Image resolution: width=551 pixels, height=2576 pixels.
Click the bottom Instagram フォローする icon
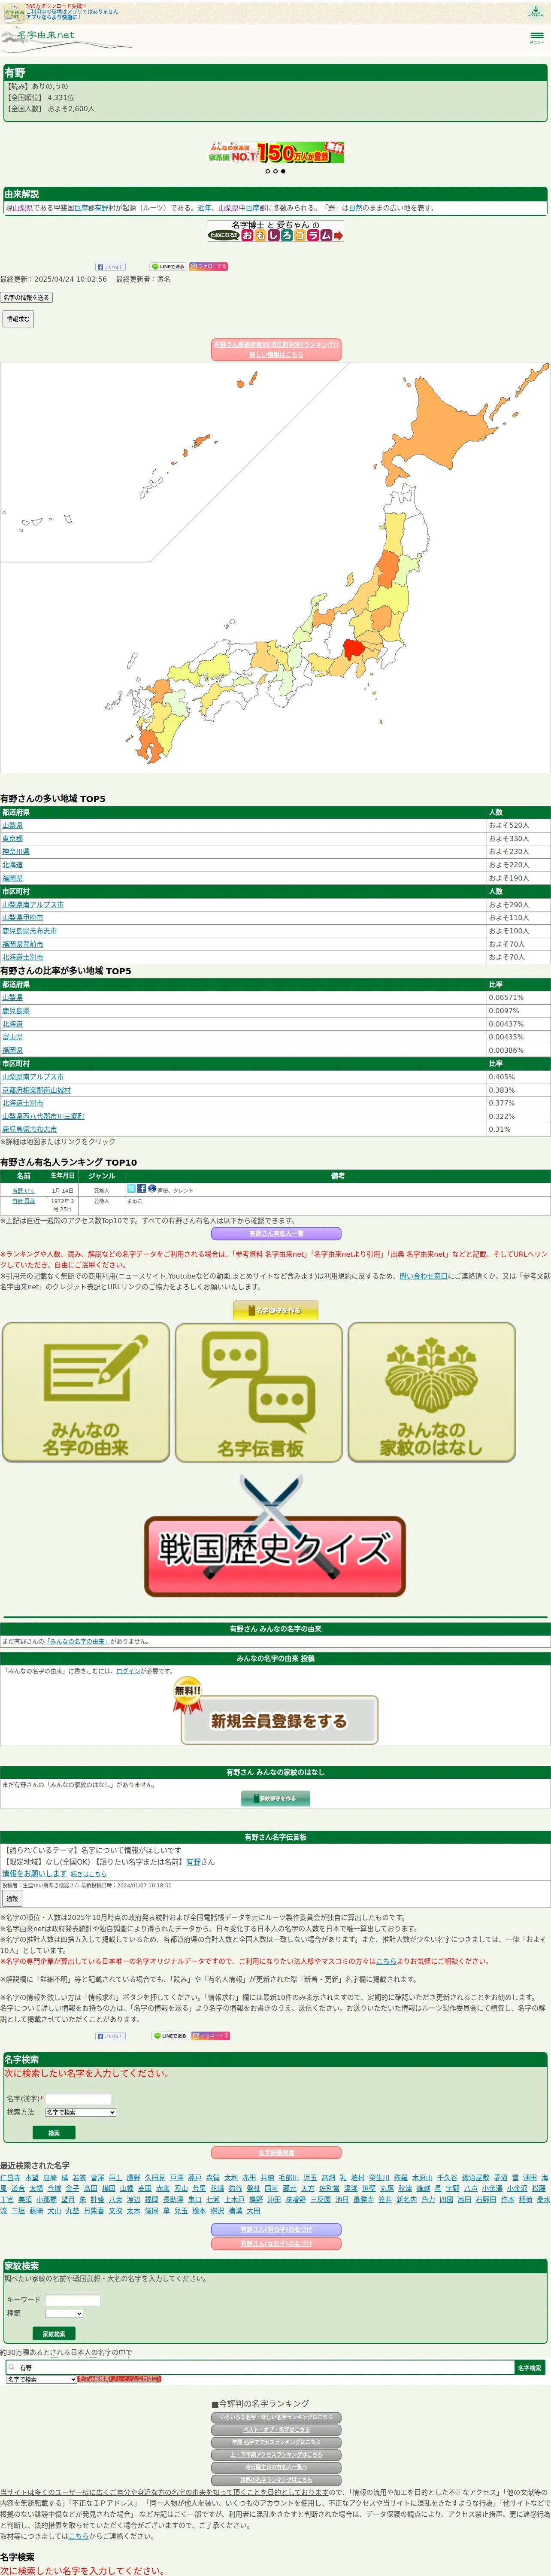[x=211, y=2035]
